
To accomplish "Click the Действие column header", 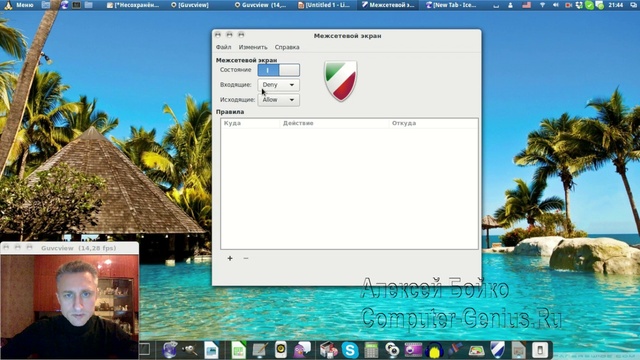I will point(334,123).
